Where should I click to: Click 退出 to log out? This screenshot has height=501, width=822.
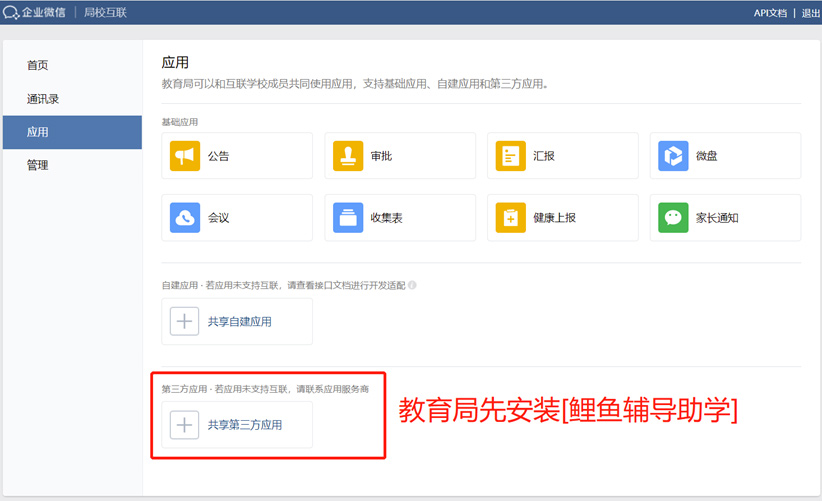click(810, 13)
